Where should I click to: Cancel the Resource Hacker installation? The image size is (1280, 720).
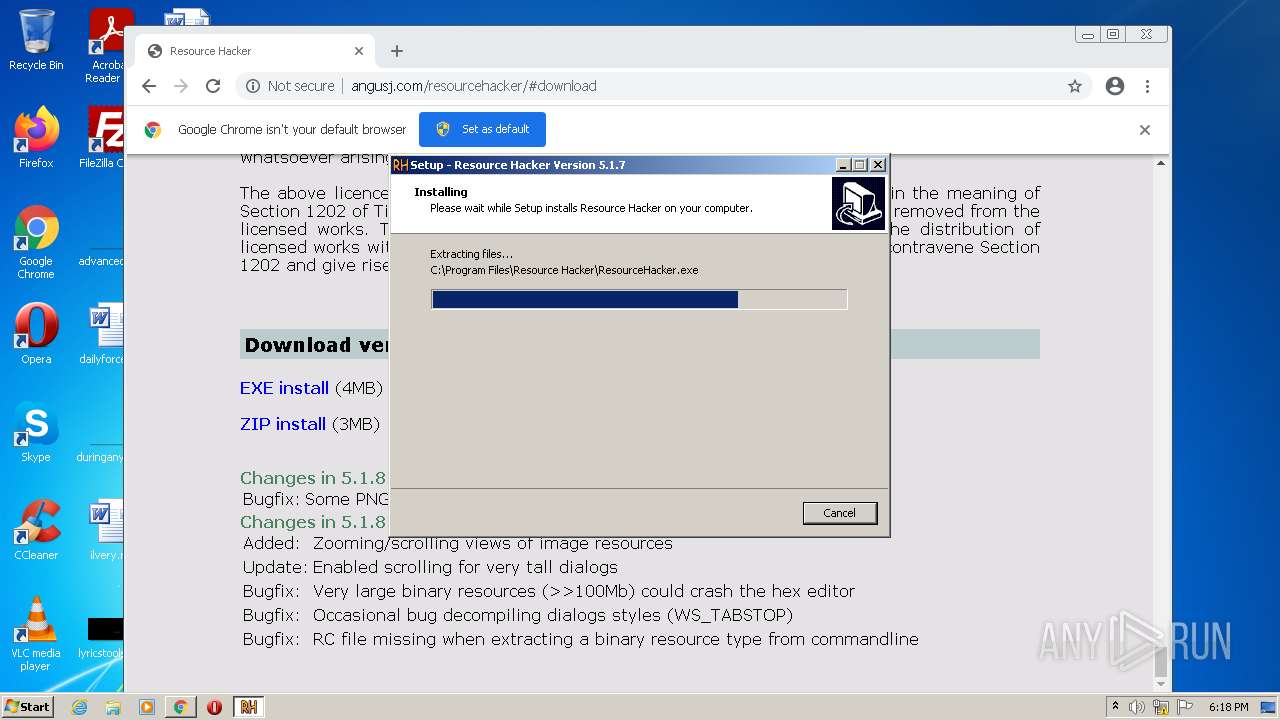coord(840,513)
